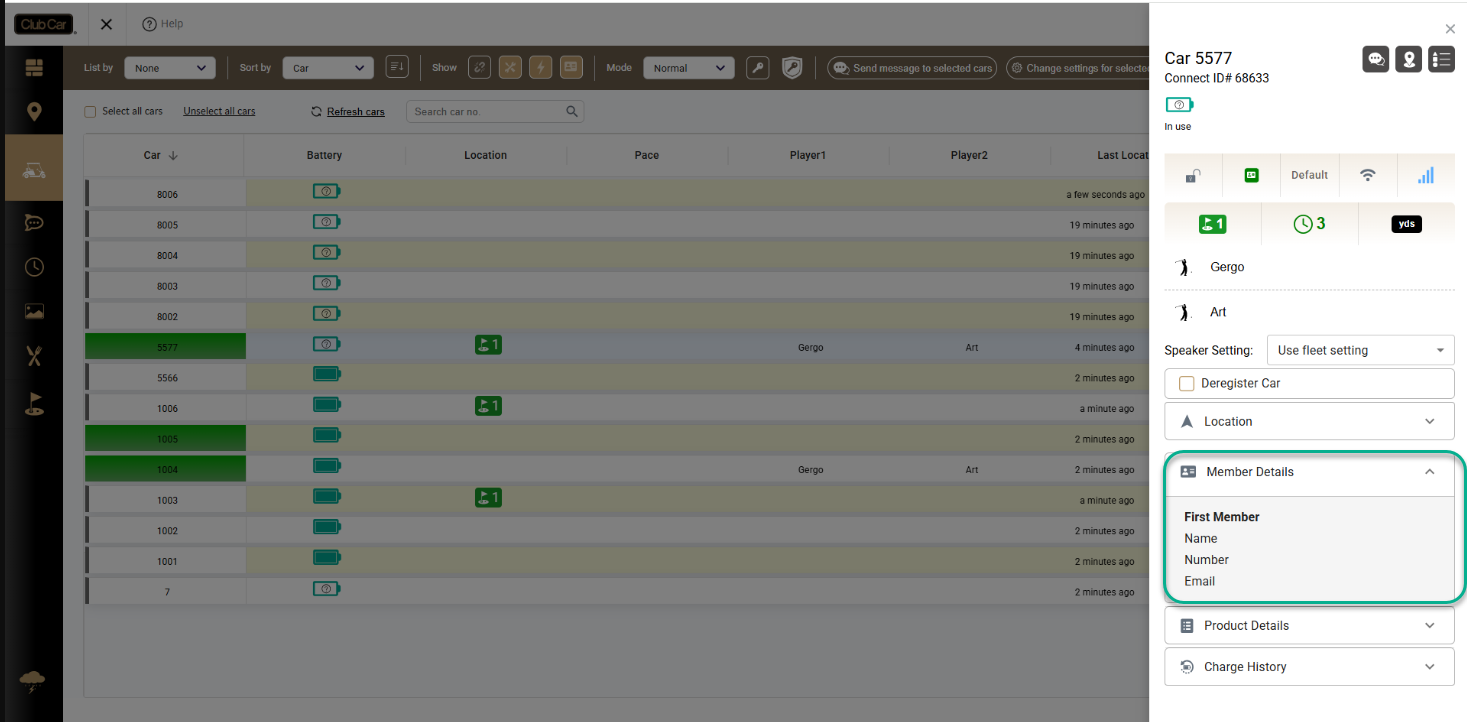Open the map pin sidebar icon
This screenshot has height=722, width=1467.
tap(34, 111)
